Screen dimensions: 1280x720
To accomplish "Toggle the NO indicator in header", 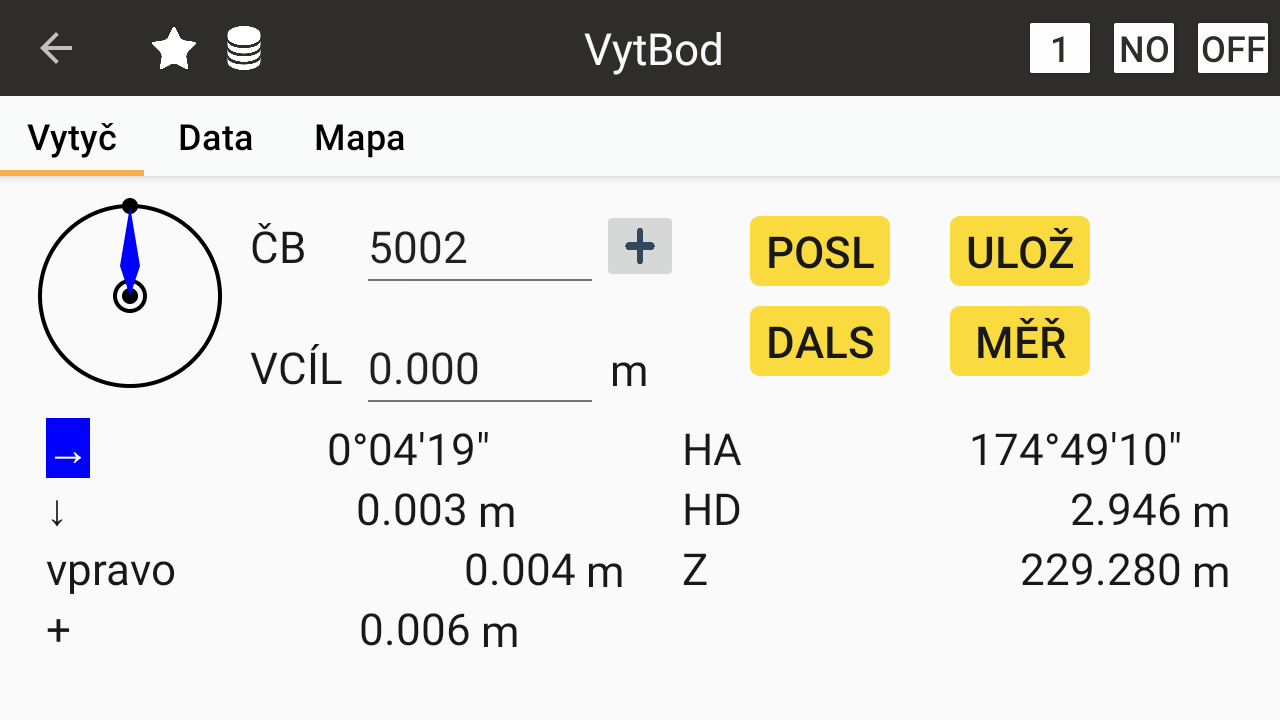I will point(1144,48).
